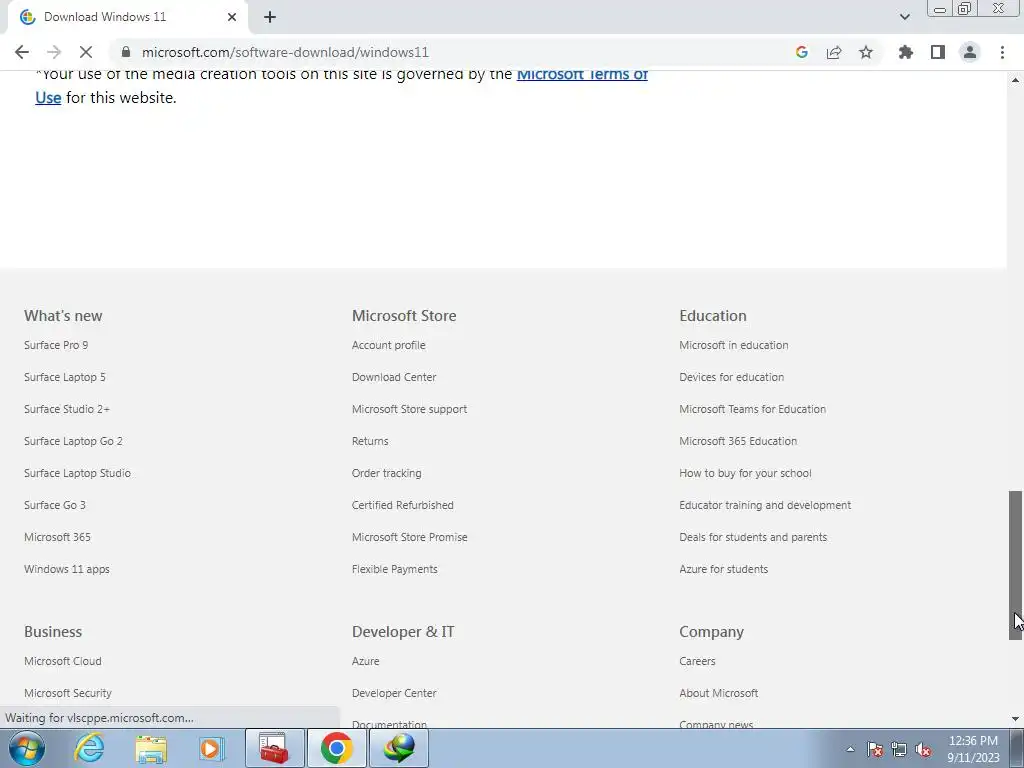1024x768 pixels.
Task: Close the Download Windows 11 tab
Action: click(232, 17)
